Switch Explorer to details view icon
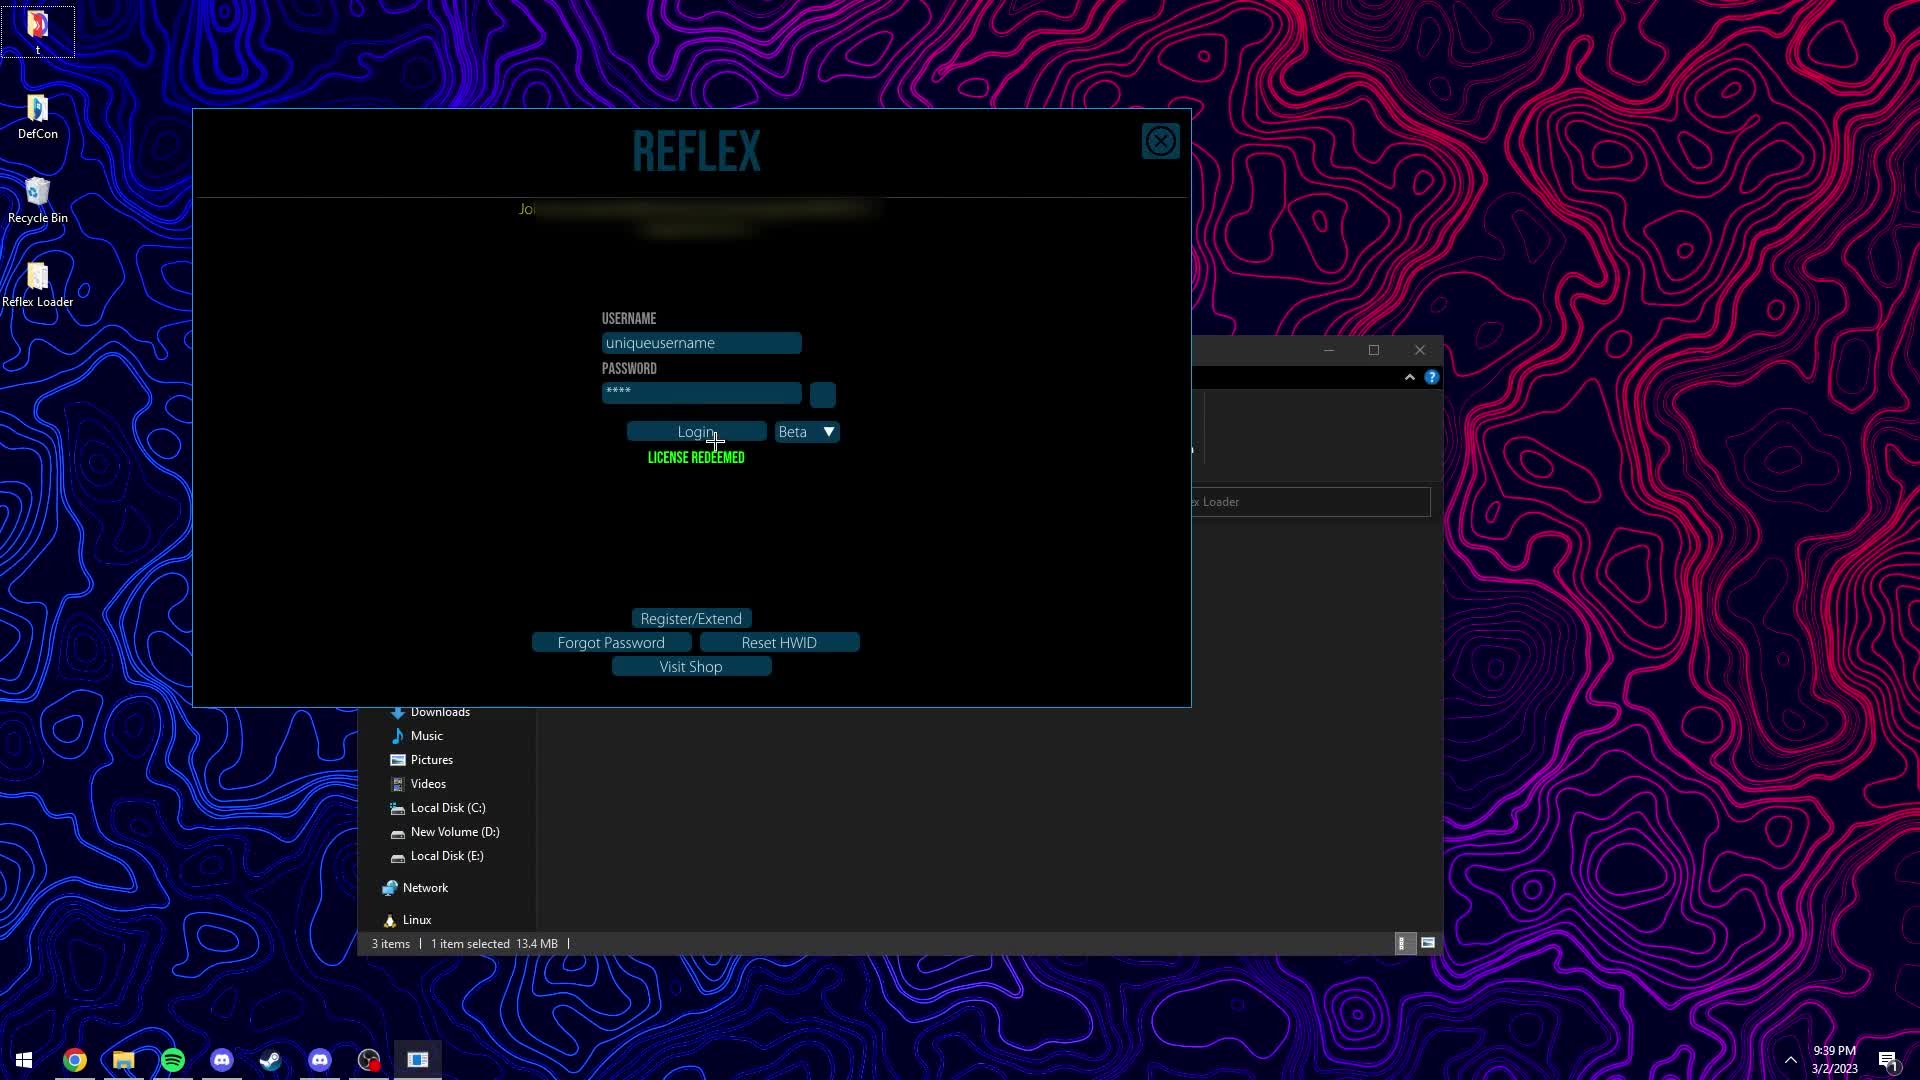The image size is (1920, 1080). [x=1404, y=943]
